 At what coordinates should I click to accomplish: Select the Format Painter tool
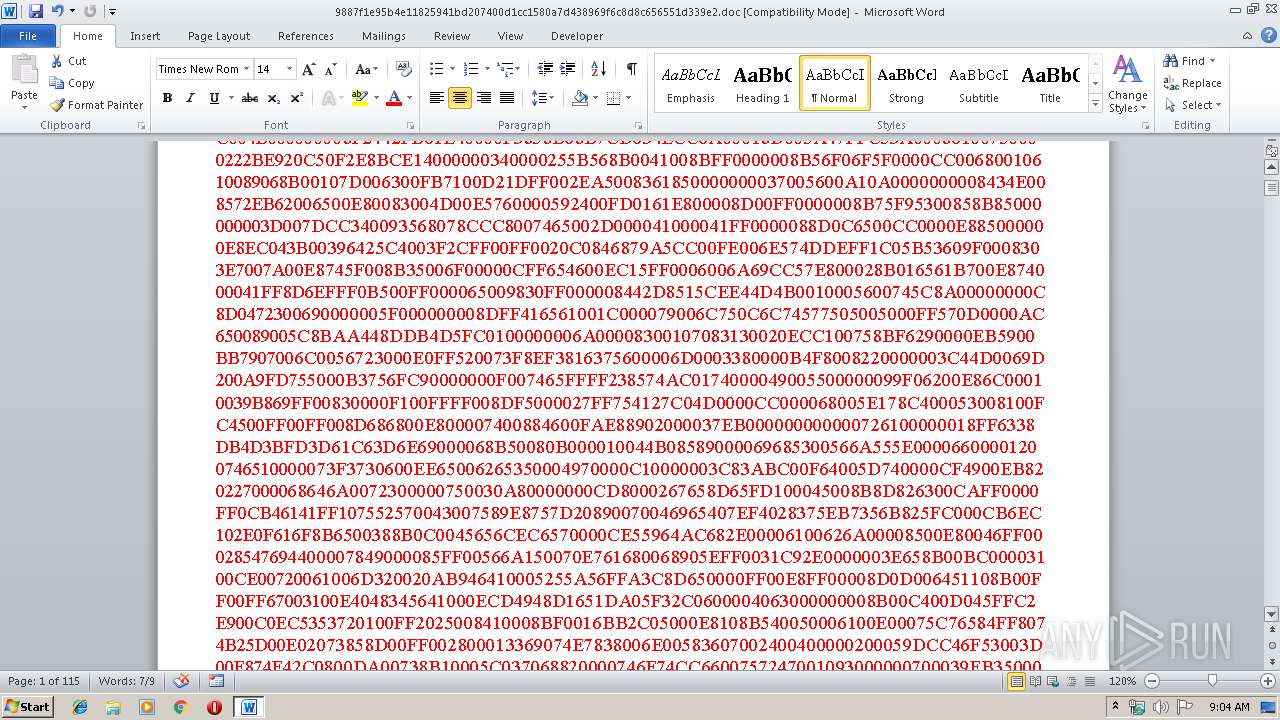96,105
